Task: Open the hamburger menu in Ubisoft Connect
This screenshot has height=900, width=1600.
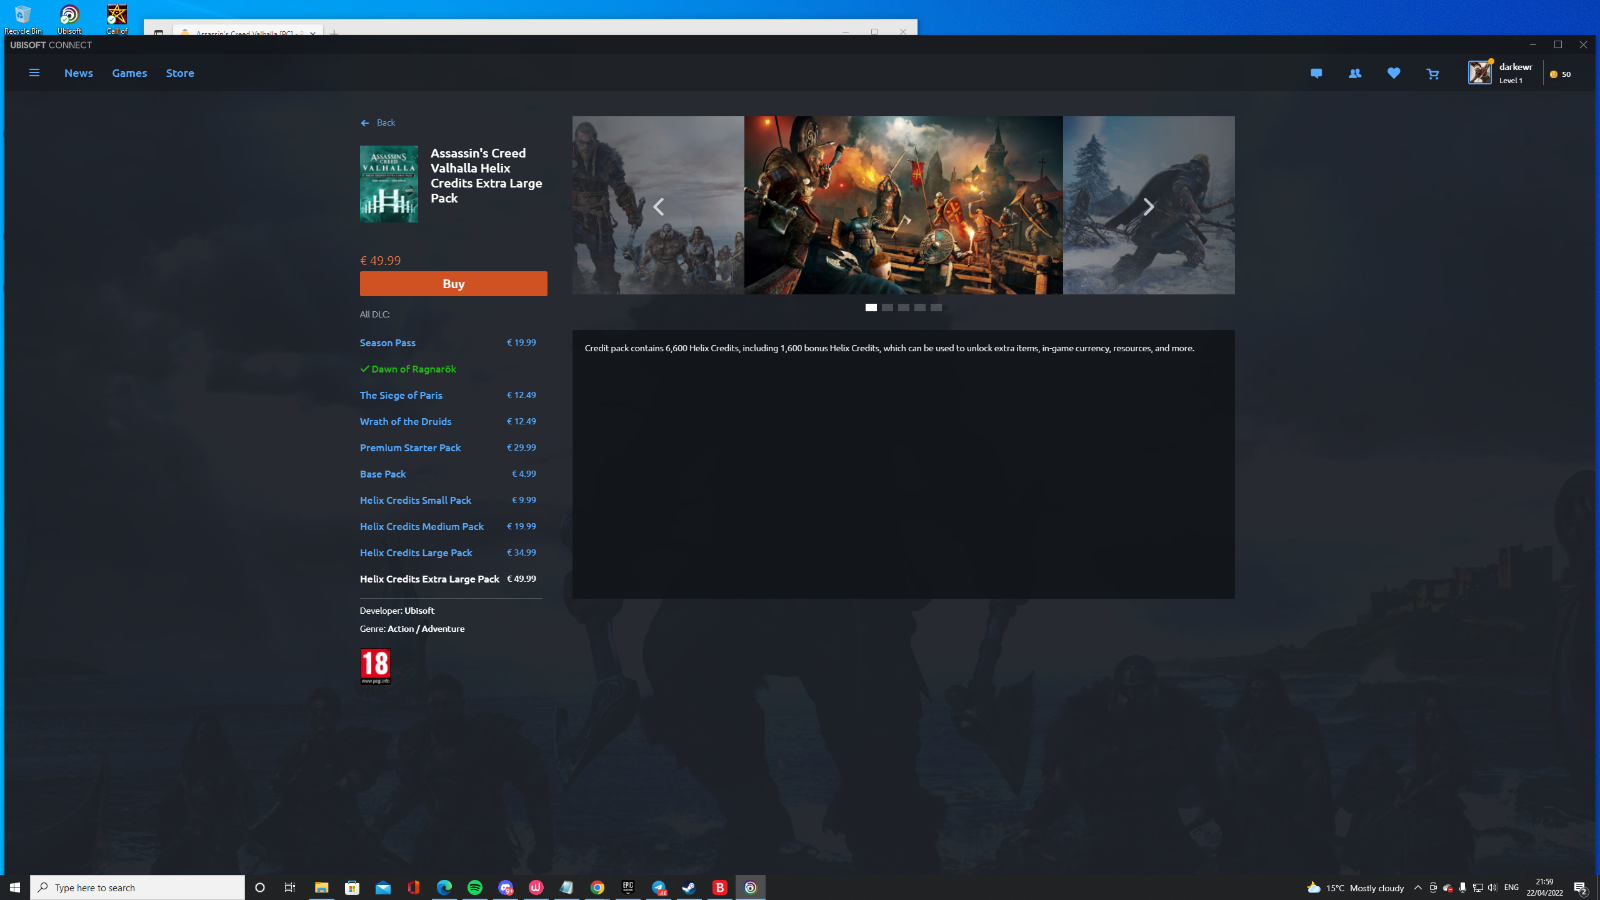Action: pyautogui.click(x=34, y=73)
